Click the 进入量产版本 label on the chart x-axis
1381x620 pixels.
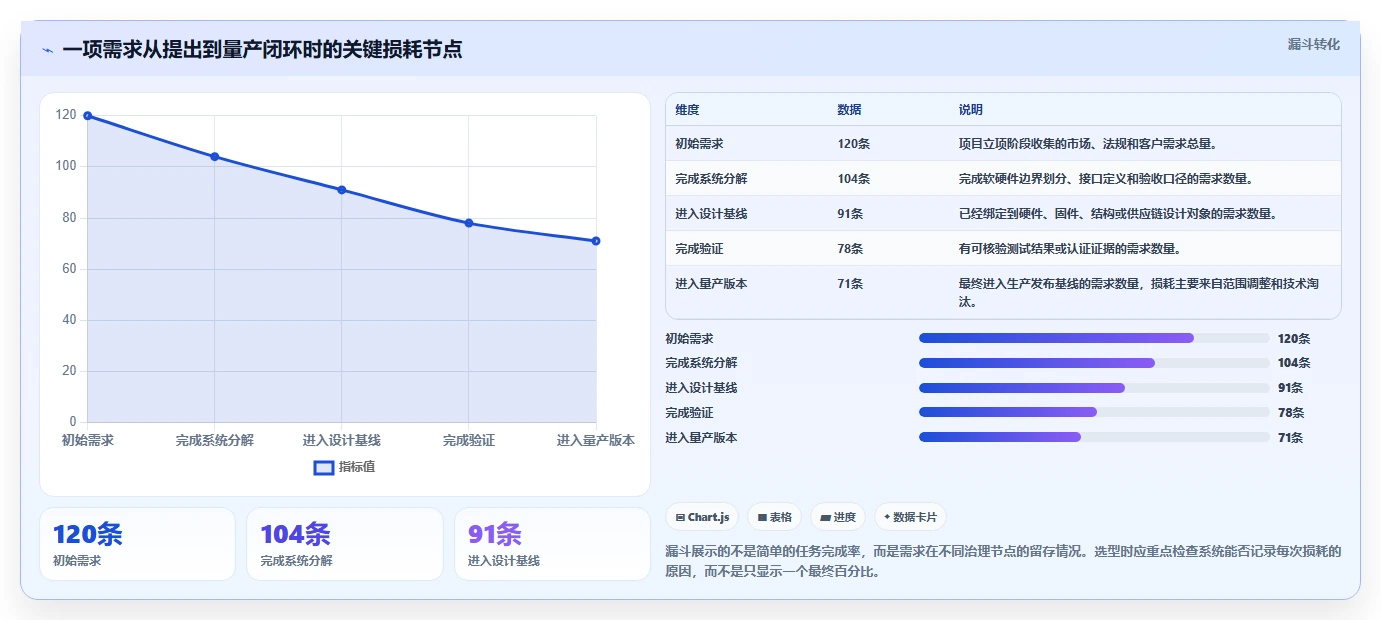pos(596,440)
